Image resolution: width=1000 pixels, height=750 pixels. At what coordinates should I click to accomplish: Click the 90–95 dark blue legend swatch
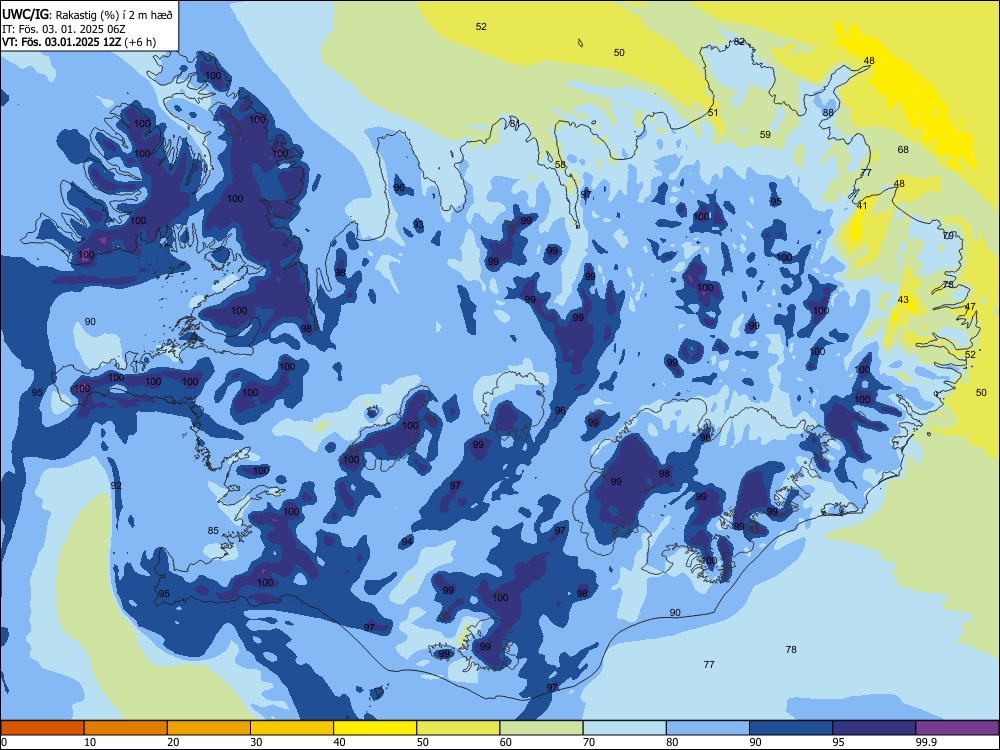point(791,728)
